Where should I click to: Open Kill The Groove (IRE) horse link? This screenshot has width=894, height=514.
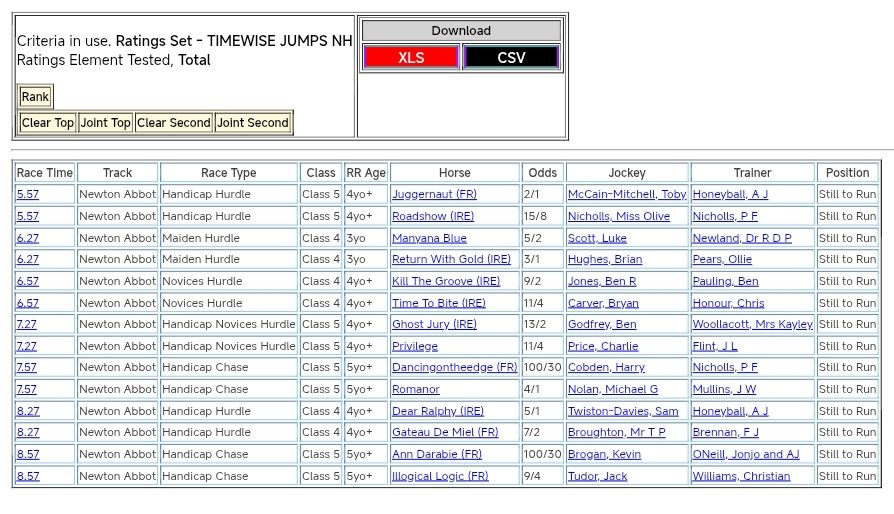445,282
